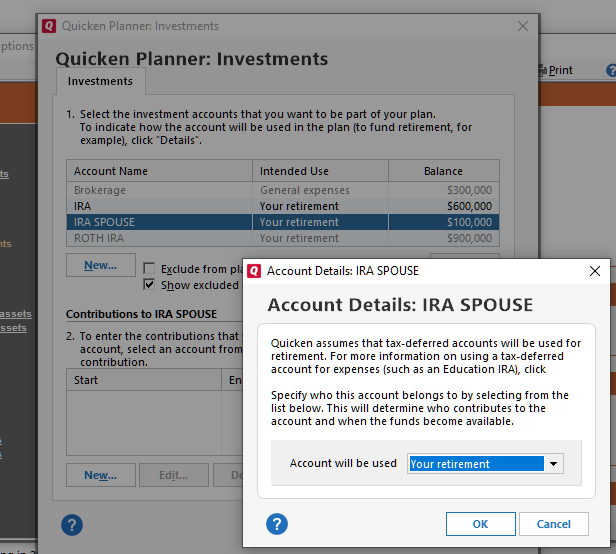This screenshot has width=616, height=554.
Task: Close the Quicken Planner: Investments window
Action: (523, 26)
